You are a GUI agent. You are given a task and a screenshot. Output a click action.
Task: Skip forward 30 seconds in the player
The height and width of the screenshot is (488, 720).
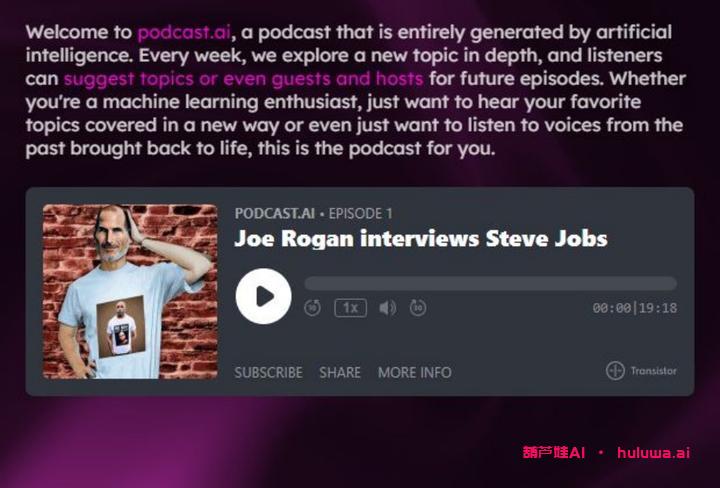418,308
